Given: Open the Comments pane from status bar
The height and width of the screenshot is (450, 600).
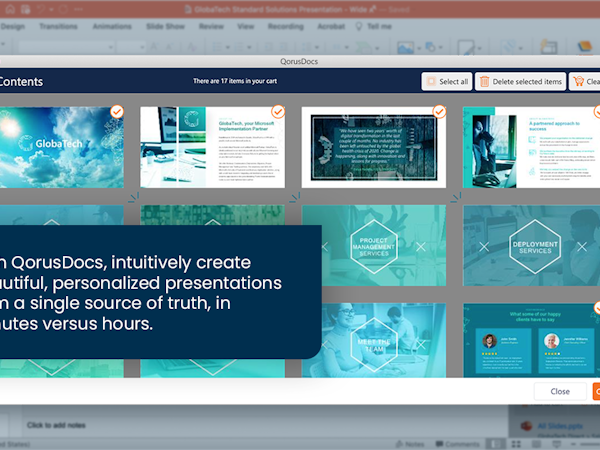Looking at the screenshot, I should click(456, 443).
